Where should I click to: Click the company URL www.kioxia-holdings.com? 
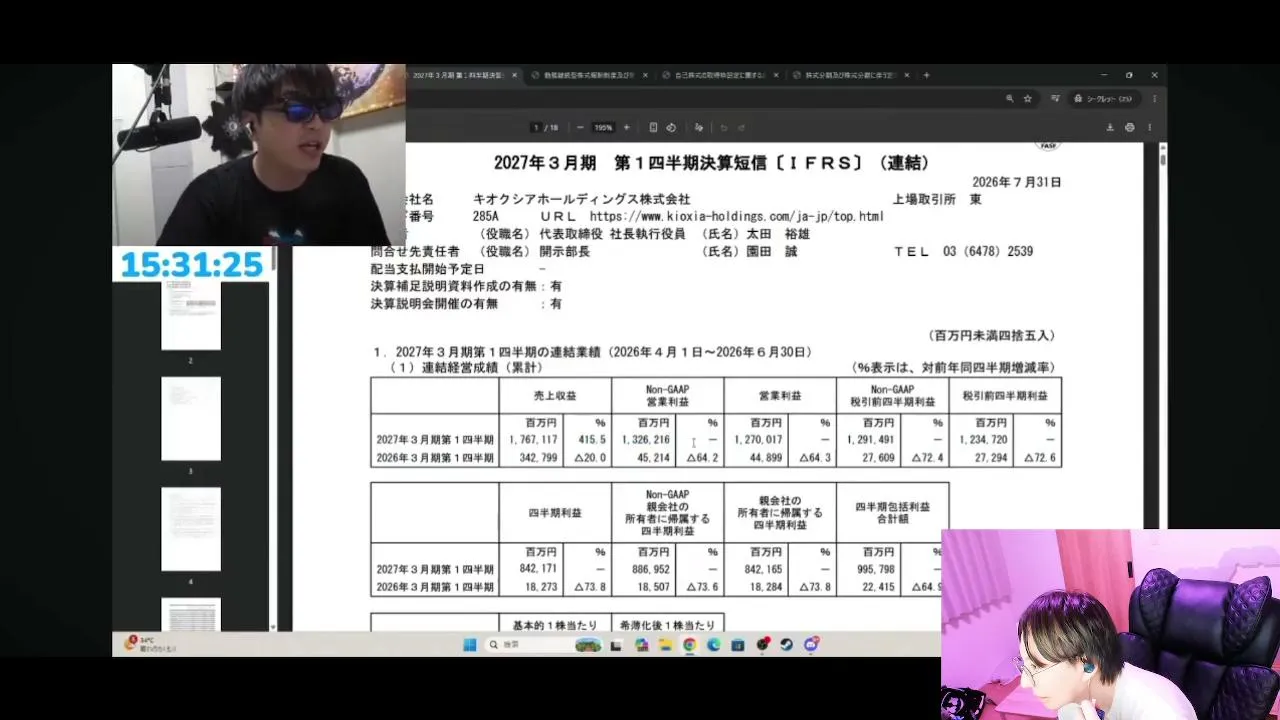point(737,216)
